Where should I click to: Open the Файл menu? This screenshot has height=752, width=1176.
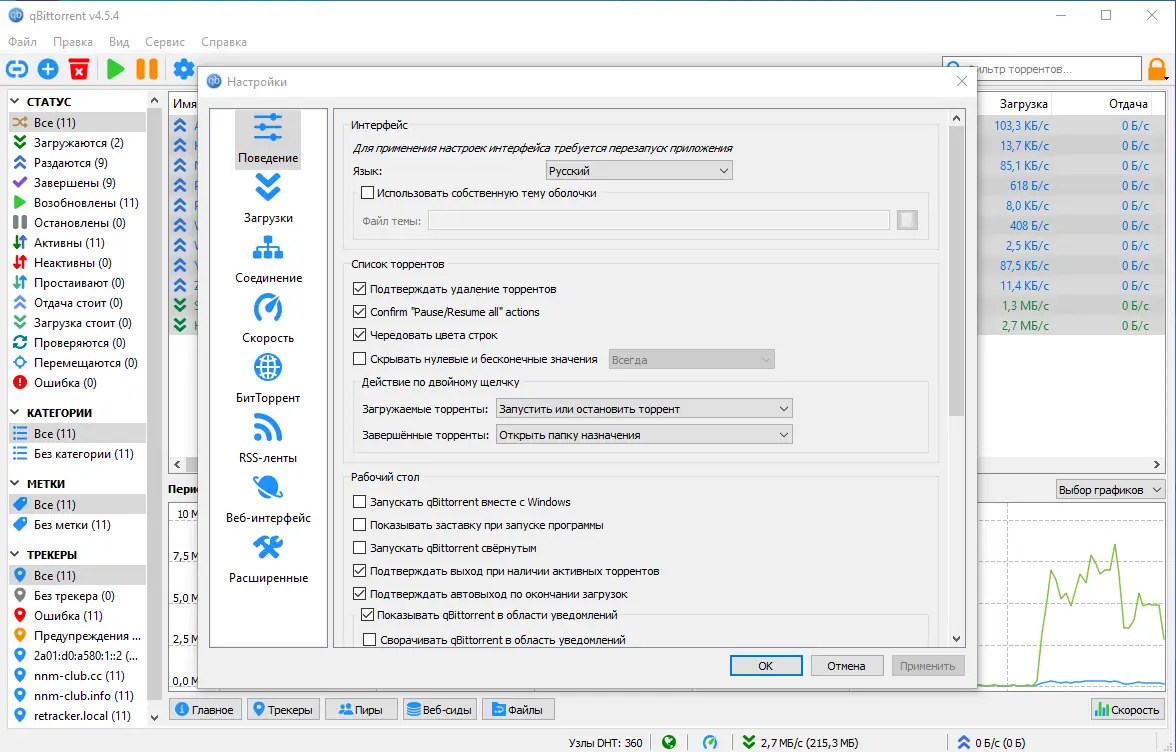(x=22, y=42)
